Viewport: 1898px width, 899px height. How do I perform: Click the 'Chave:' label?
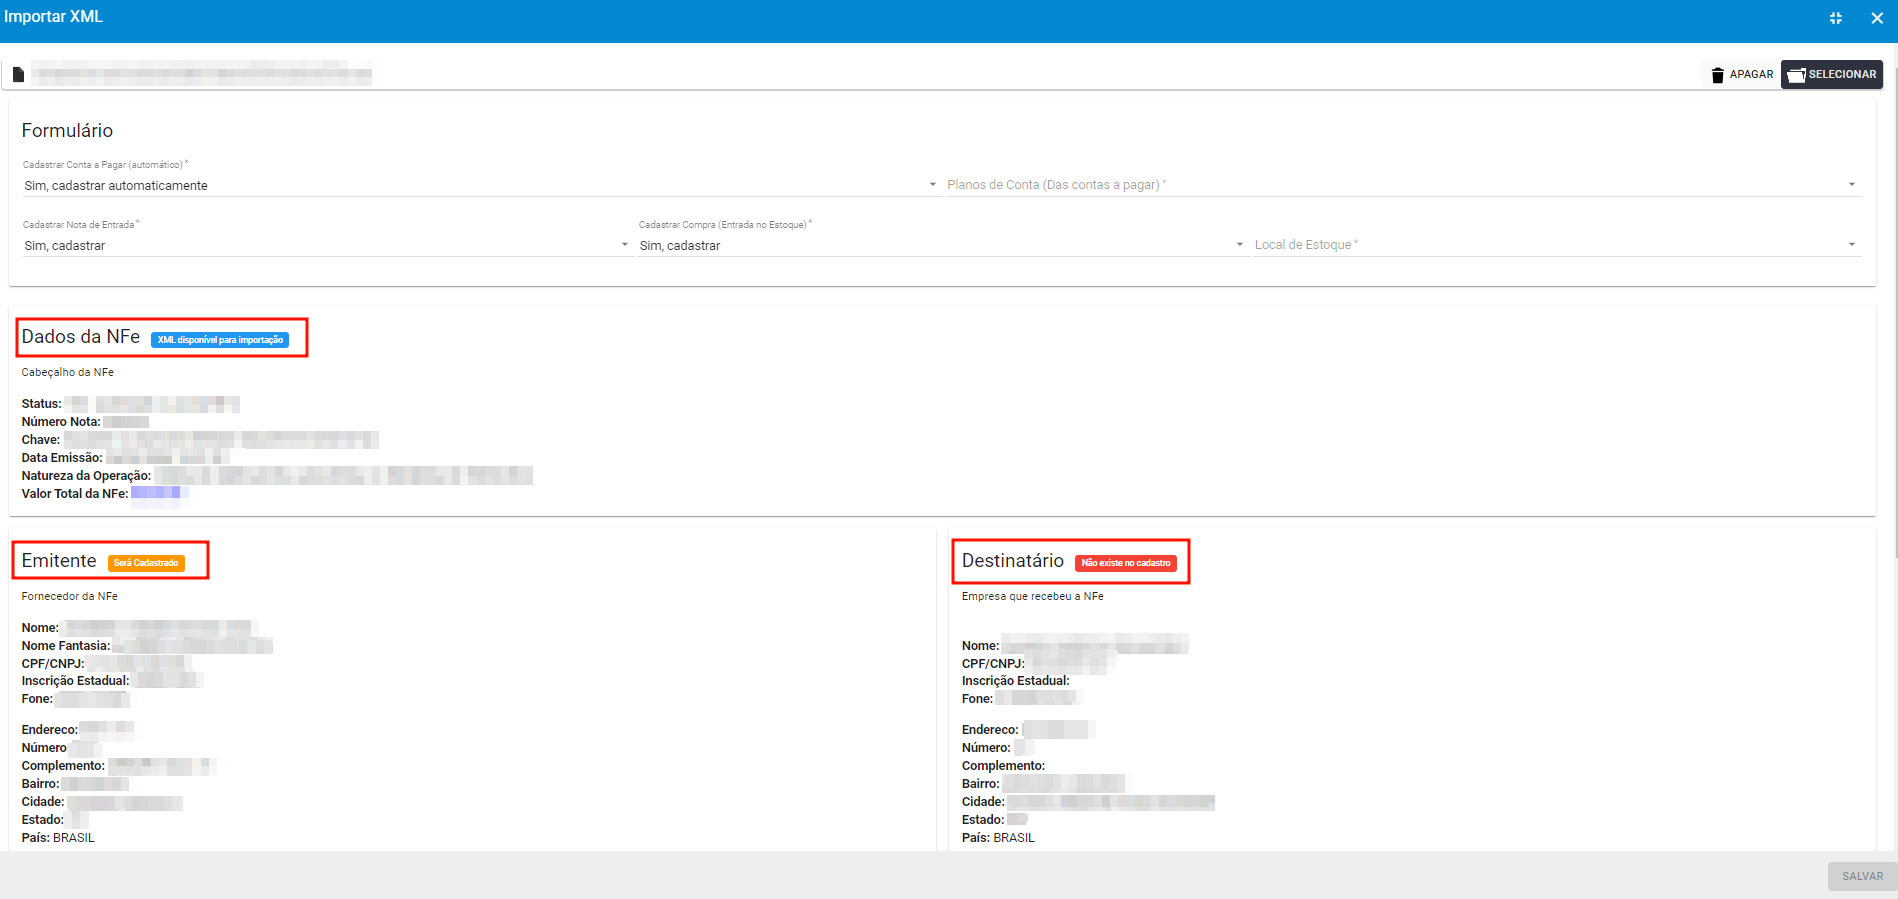(x=41, y=440)
